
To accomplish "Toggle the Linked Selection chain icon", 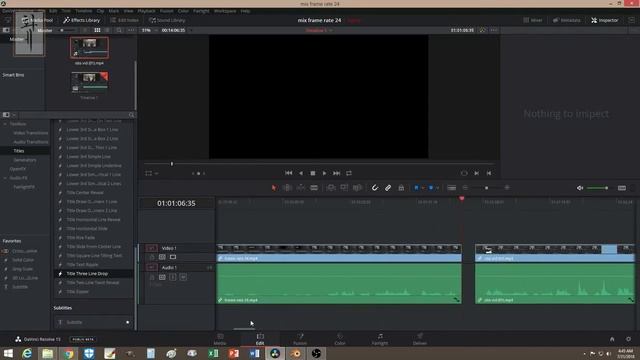I will coord(388,188).
